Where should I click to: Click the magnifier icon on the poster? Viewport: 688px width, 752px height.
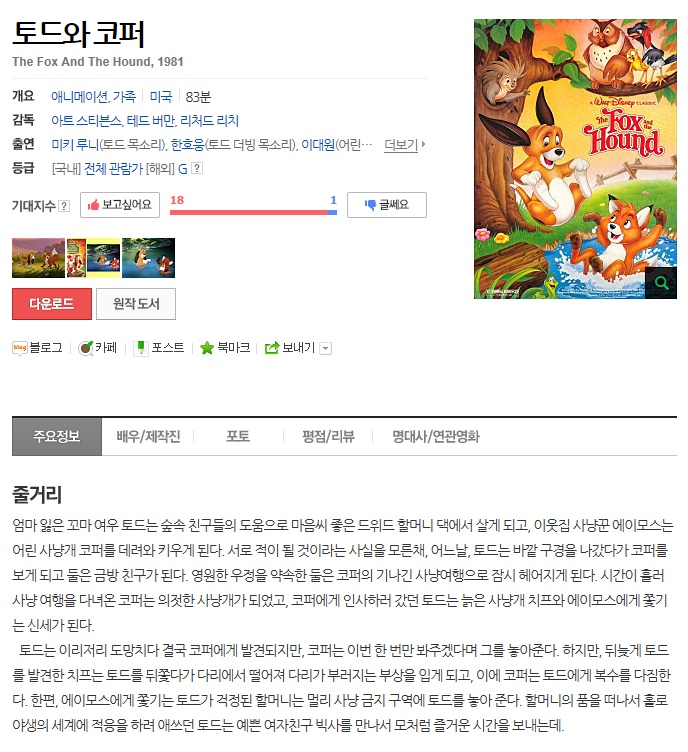tap(661, 283)
